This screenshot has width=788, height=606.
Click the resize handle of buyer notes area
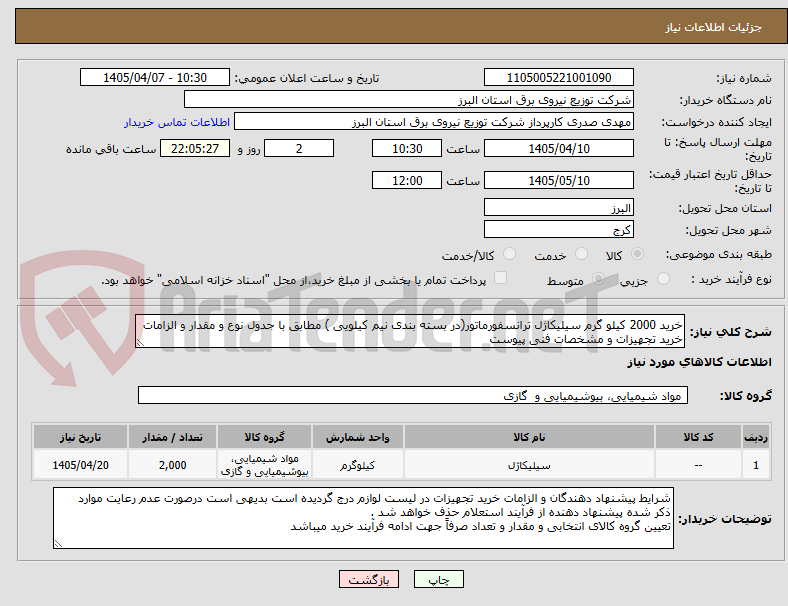[58, 543]
